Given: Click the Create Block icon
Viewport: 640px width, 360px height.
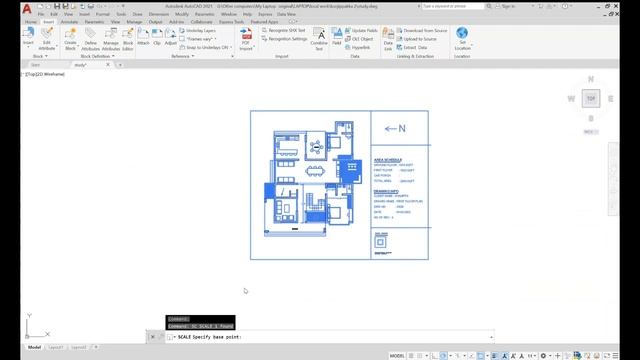Looking at the screenshot, I should click(x=70, y=33).
